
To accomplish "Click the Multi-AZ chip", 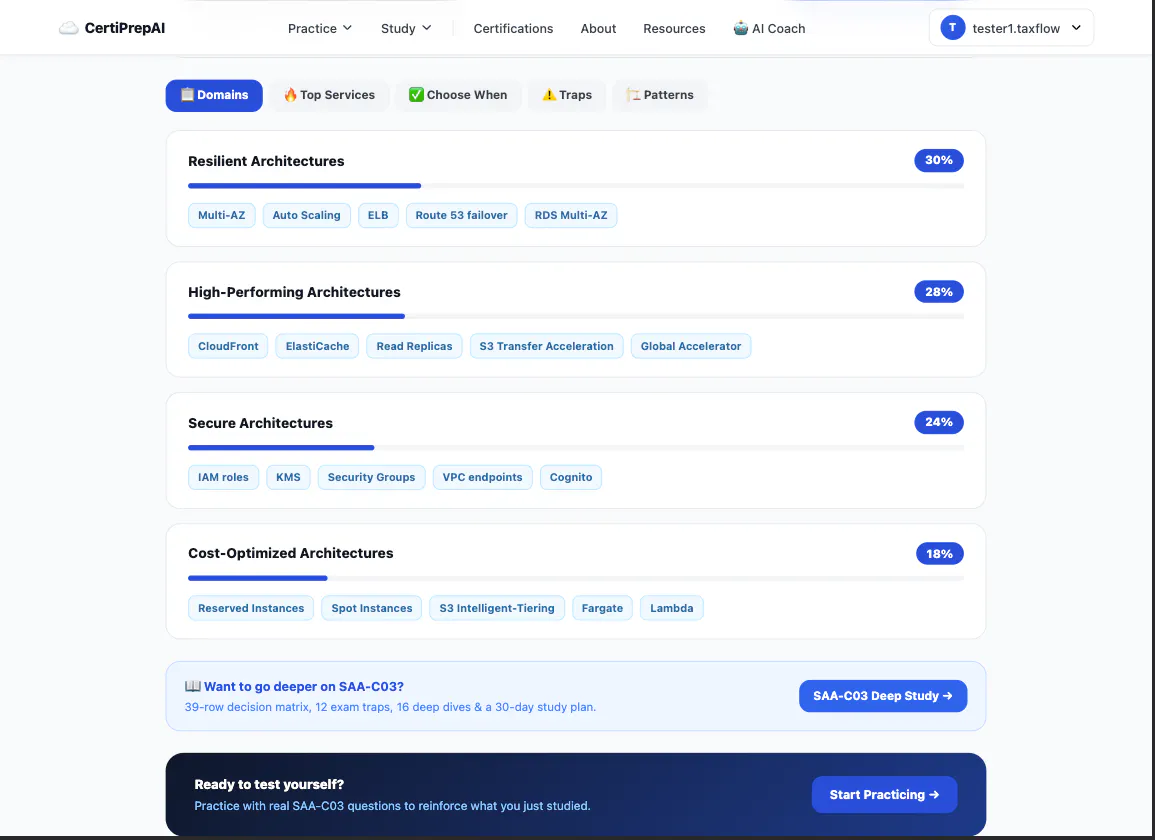I will (222, 215).
